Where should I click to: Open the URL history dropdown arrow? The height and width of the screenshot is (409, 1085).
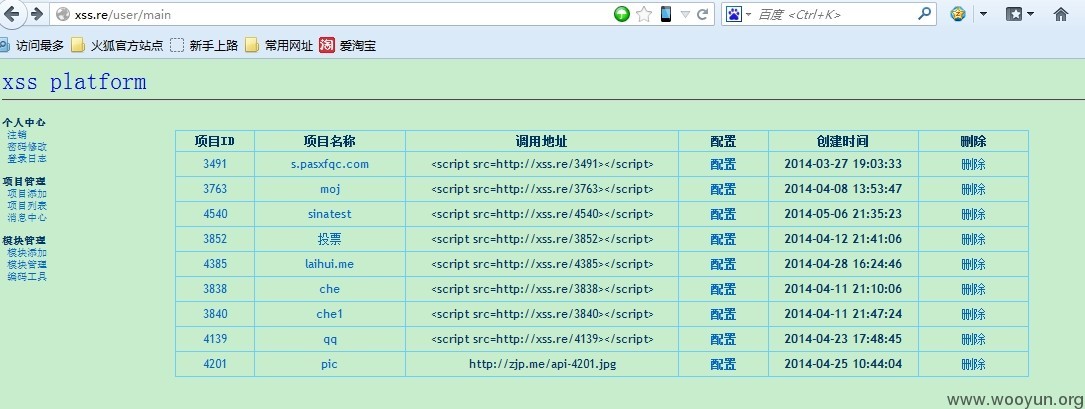point(685,15)
